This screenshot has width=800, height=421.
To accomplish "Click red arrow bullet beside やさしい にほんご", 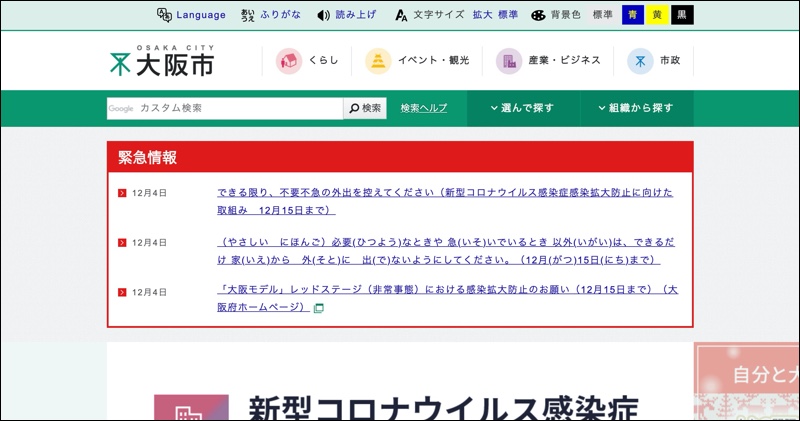I will [122, 242].
